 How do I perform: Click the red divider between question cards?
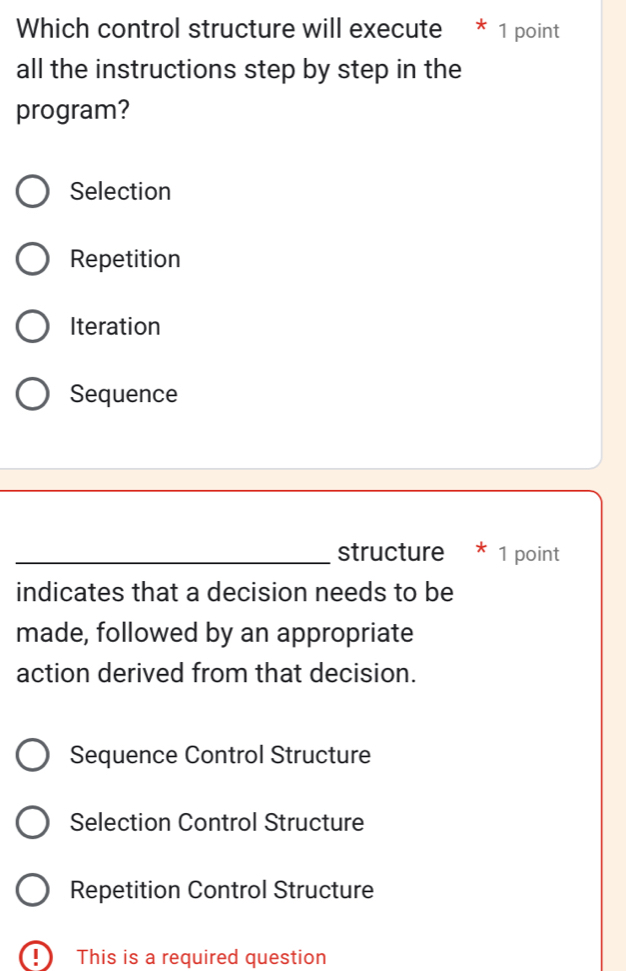300,481
